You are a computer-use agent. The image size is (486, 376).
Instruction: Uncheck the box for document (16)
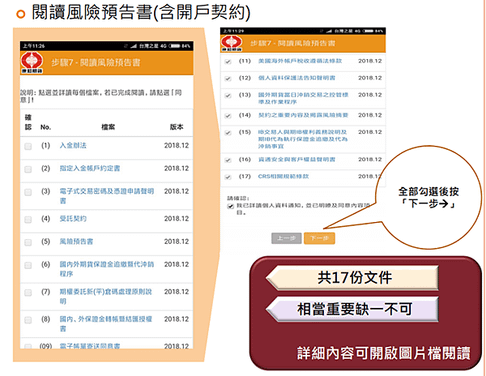tap(228, 160)
